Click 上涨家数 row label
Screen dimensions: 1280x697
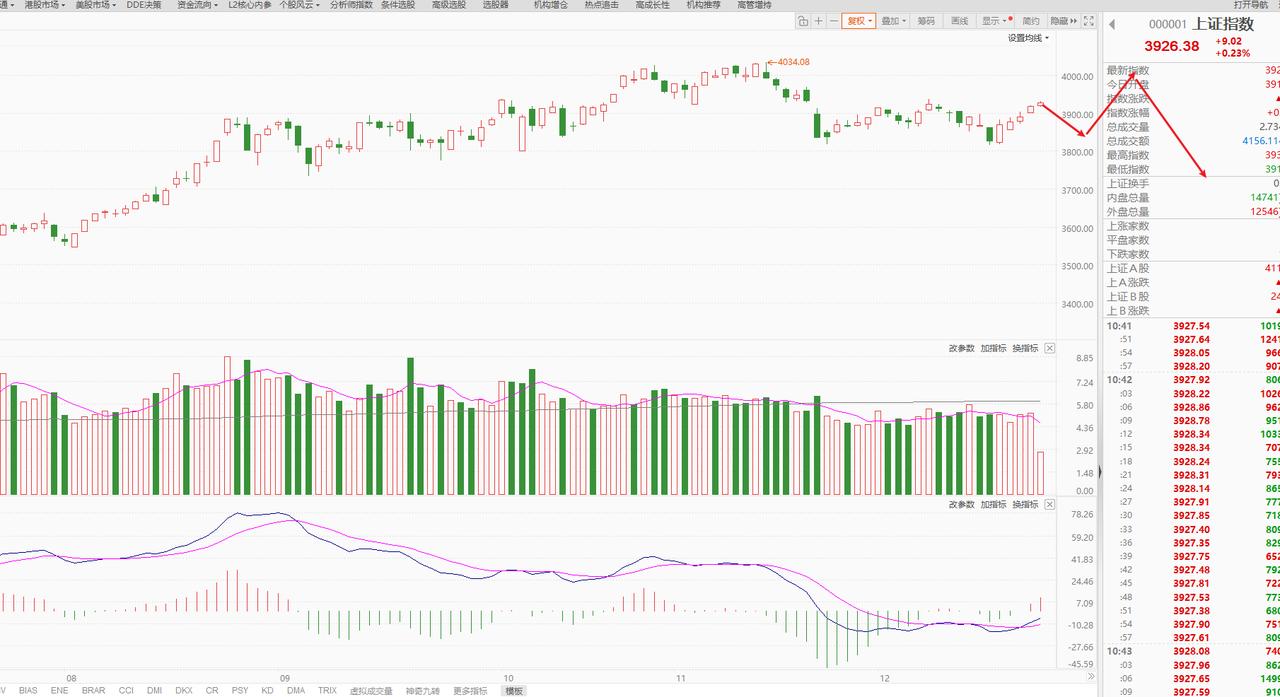1128,226
